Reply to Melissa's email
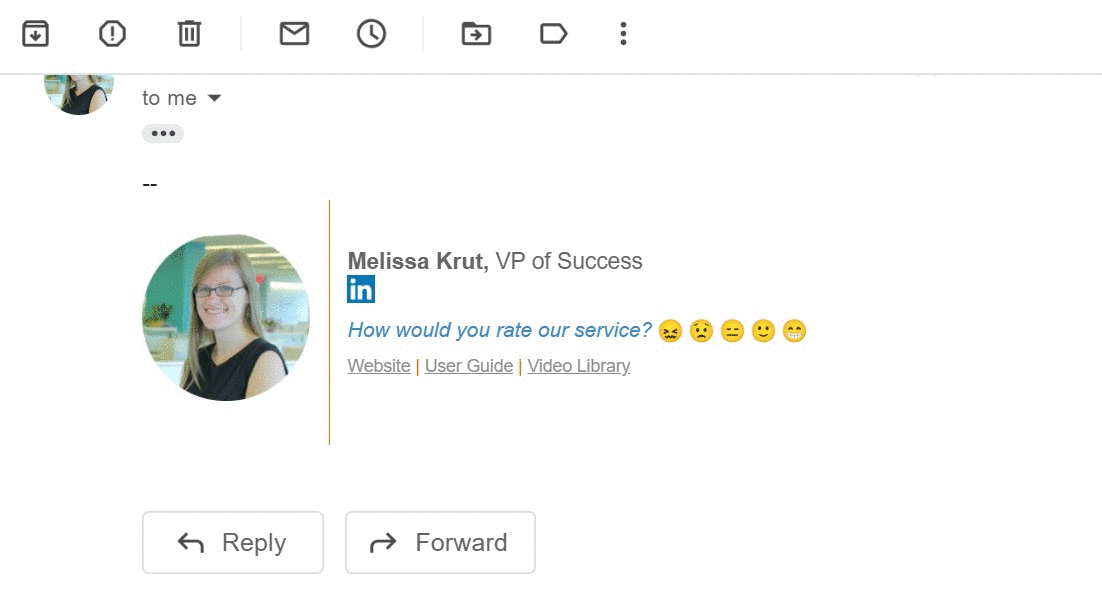 pyautogui.click(x=233, y=542)
